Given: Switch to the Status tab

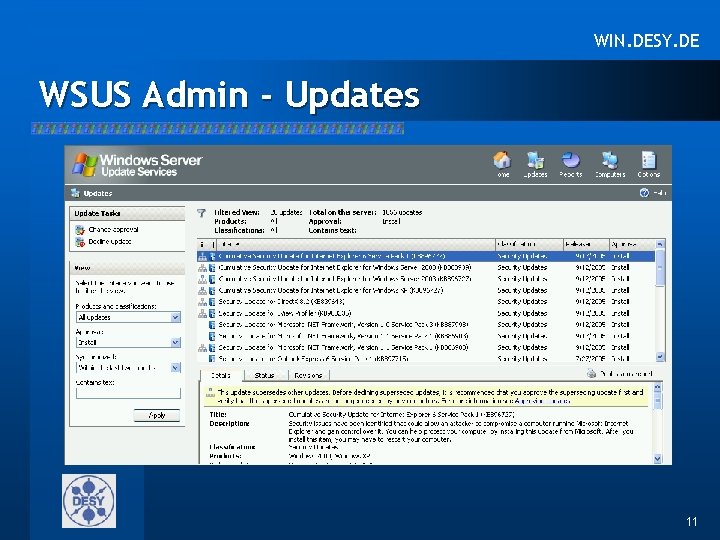Looking at the screenshot, I should click(x=264, y=375).
